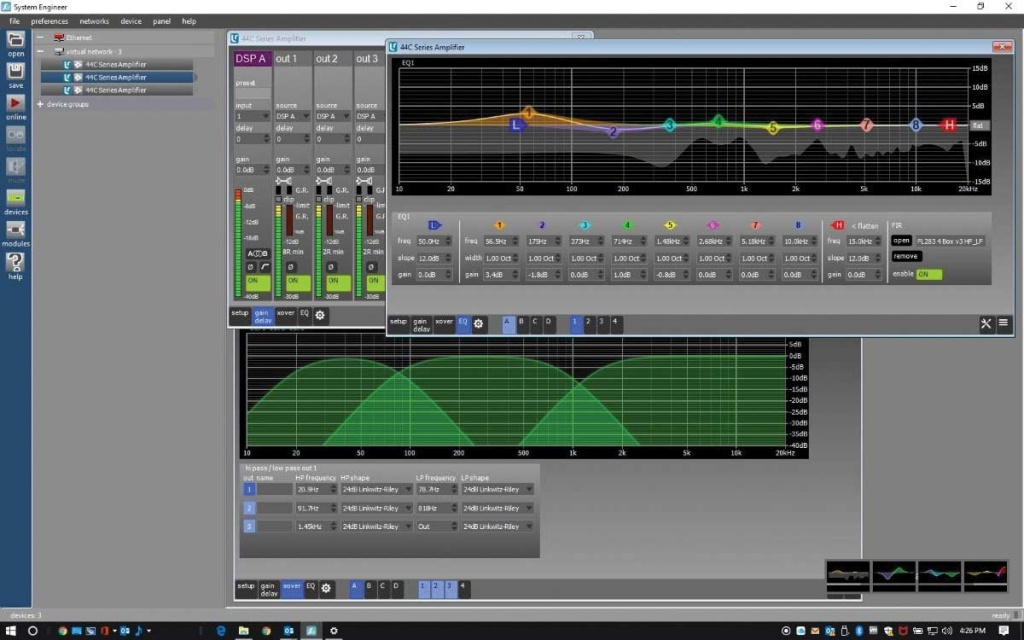Viewport: 1024px width, 640px height.
Task: Go online with the red play icon
Action: 16,104
